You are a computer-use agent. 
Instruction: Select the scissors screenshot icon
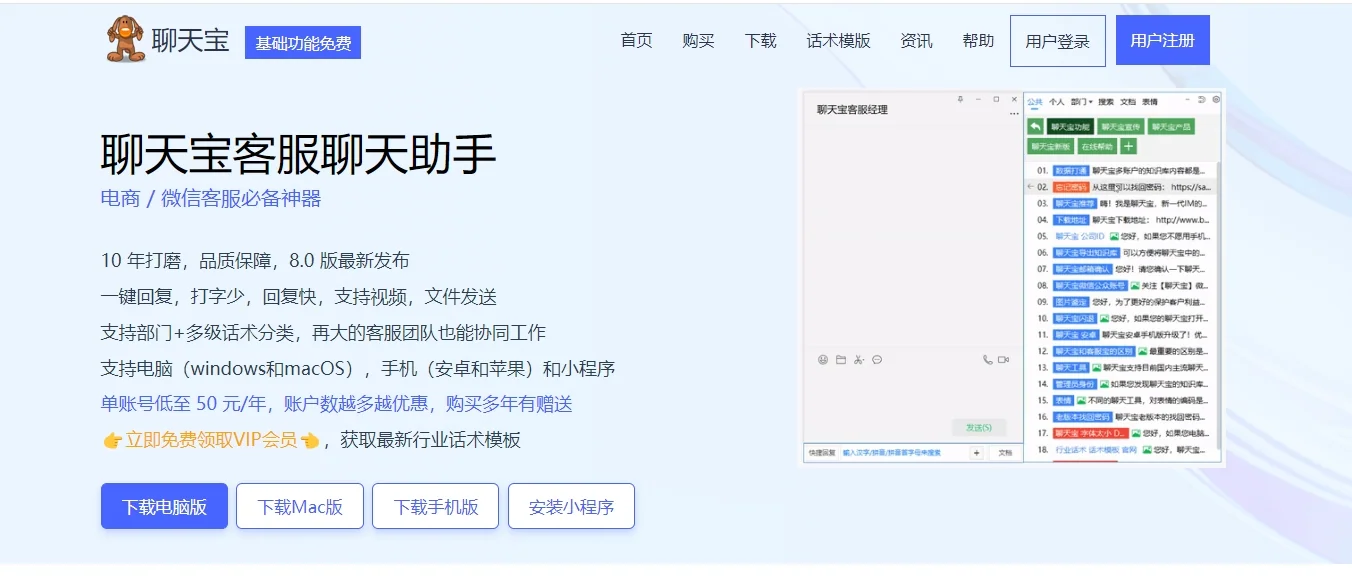coord(858,360)
